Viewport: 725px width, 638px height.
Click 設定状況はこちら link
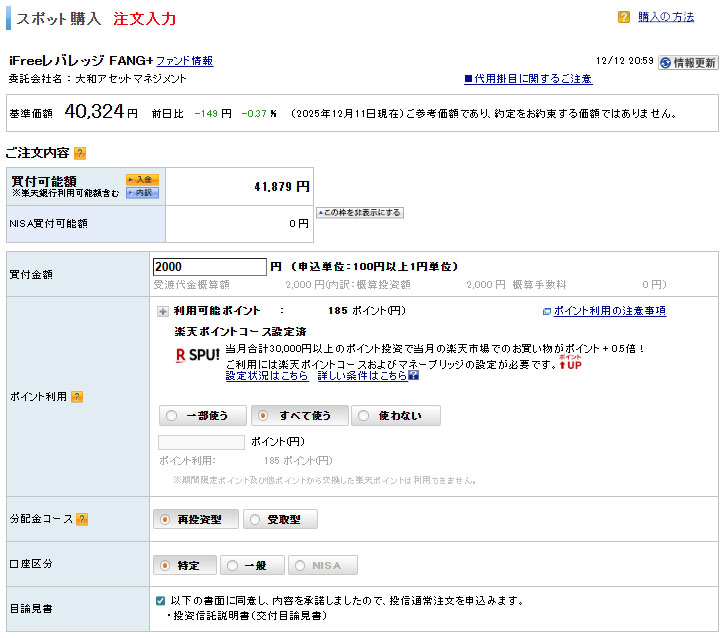[x=266, y=376]
